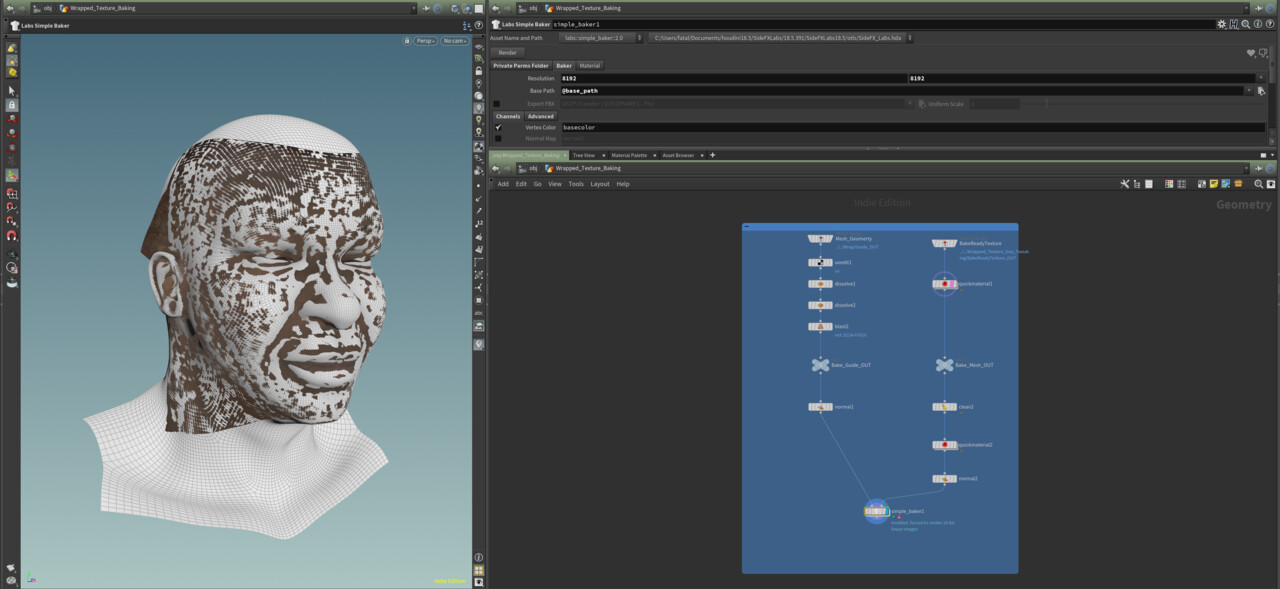Viewport: 1280px width, 589px height.
Task: Click the Base Path input field
Action: coord(905,91)
